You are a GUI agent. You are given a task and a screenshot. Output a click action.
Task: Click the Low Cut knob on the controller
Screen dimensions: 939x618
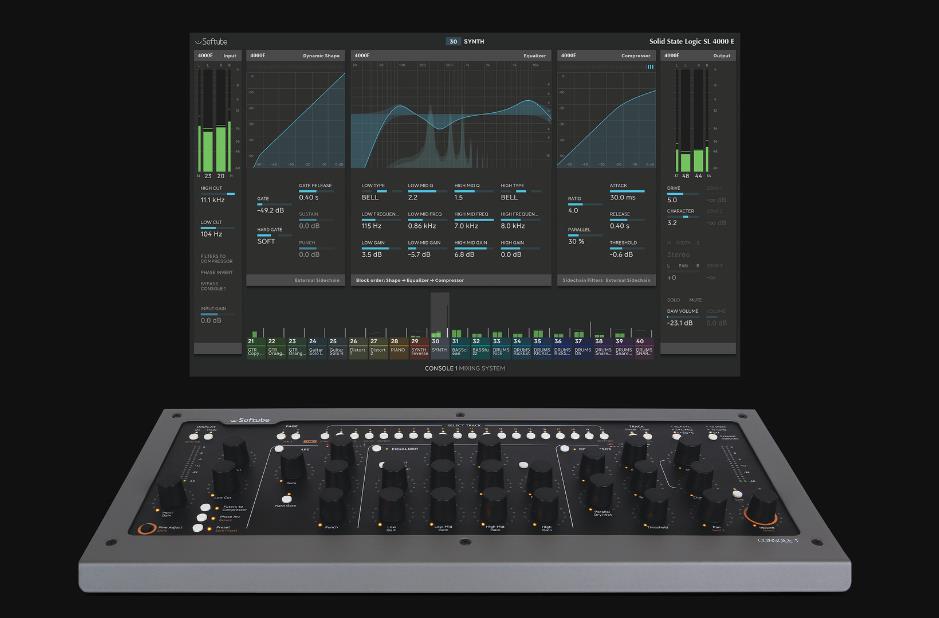coord(225,477)
